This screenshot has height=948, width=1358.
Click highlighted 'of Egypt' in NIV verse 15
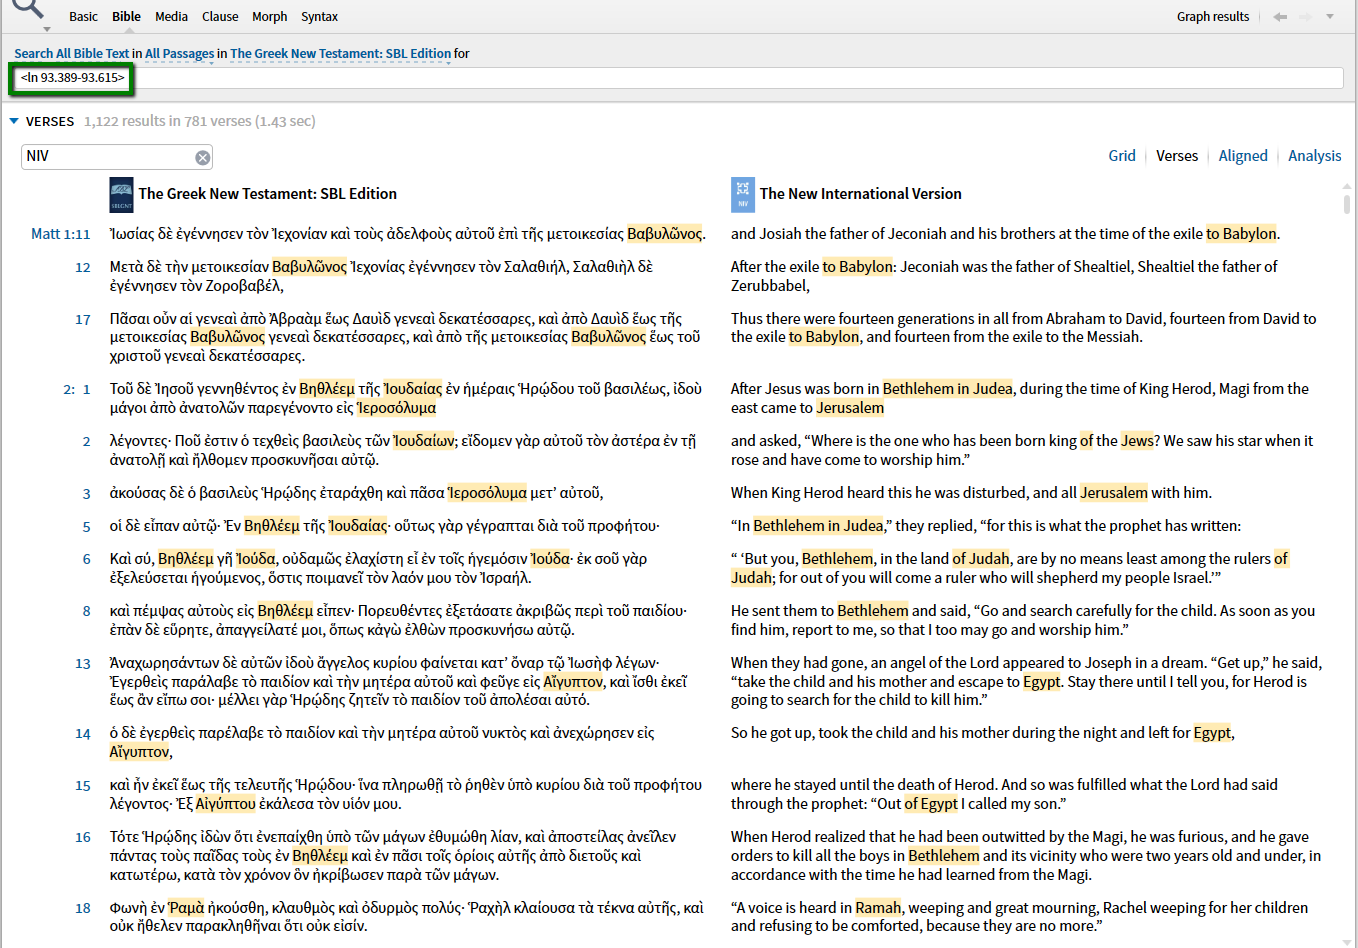(931, 804)
